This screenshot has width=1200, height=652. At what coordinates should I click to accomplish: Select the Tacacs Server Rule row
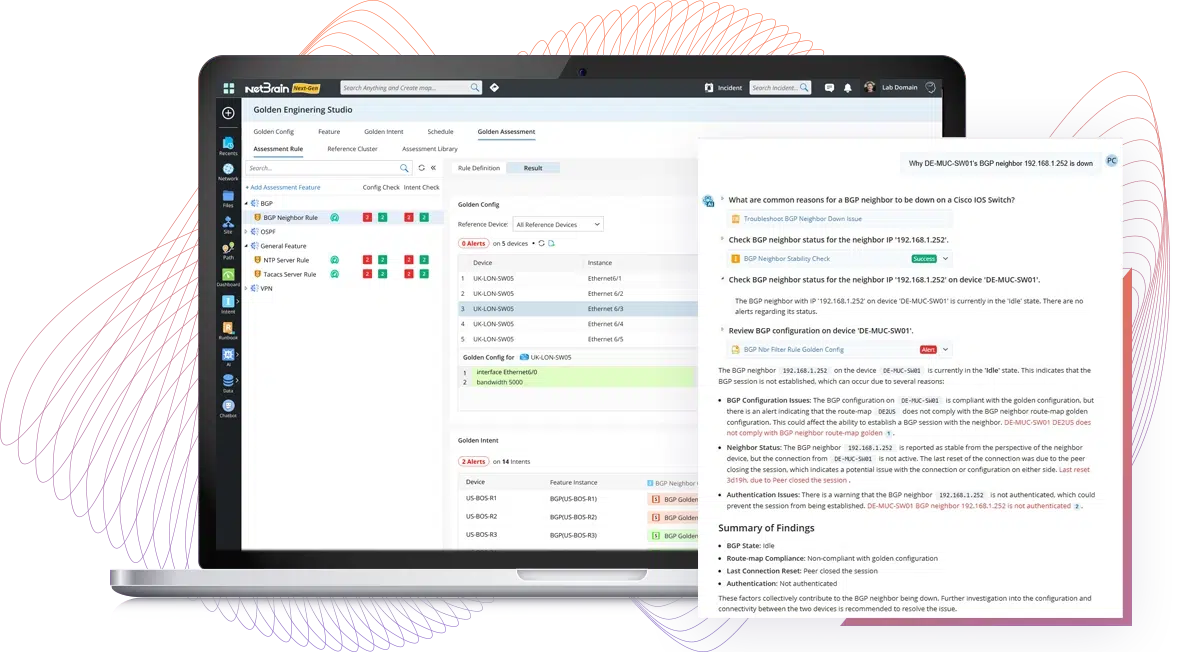(343, 274)
